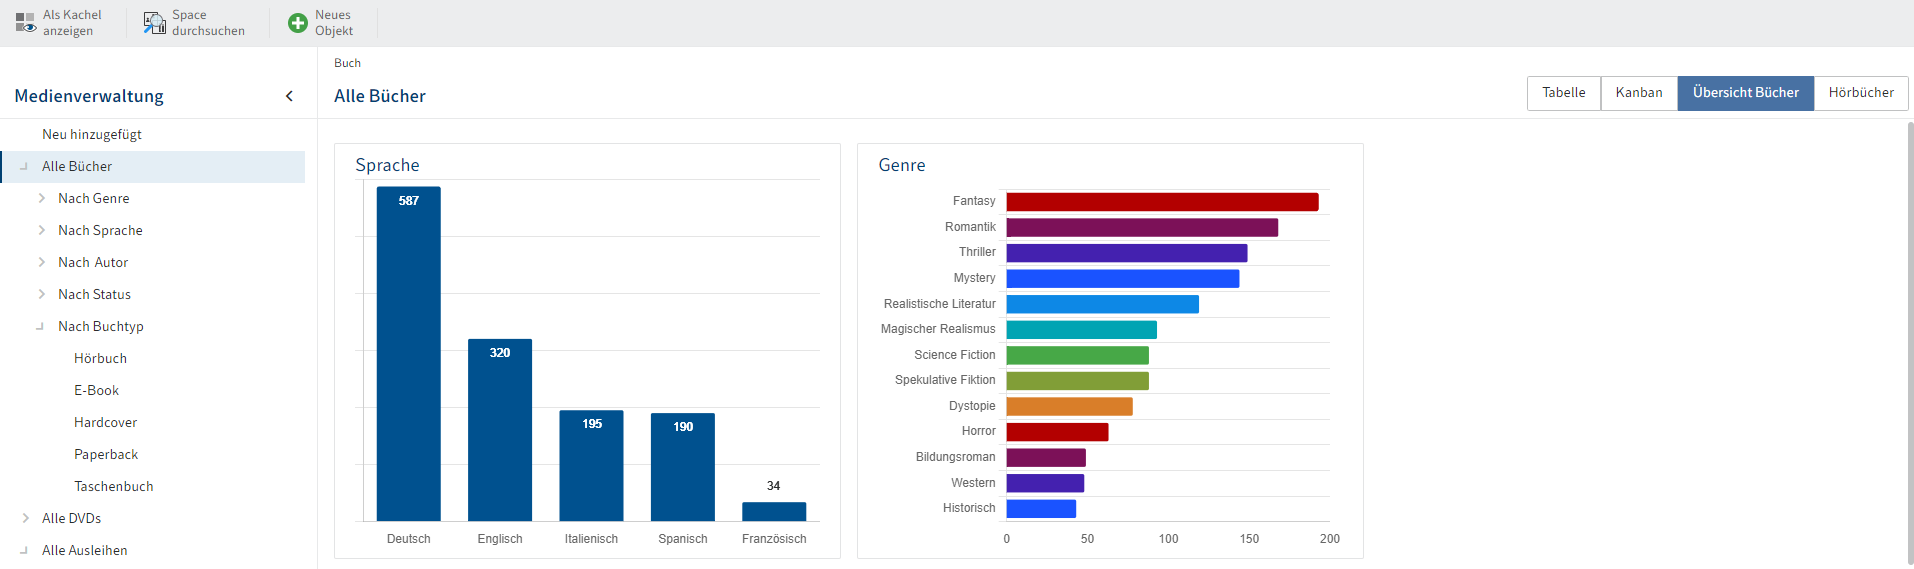
Task: Click the Als Kachel anzeigen icon
Action: pos(25,23)
